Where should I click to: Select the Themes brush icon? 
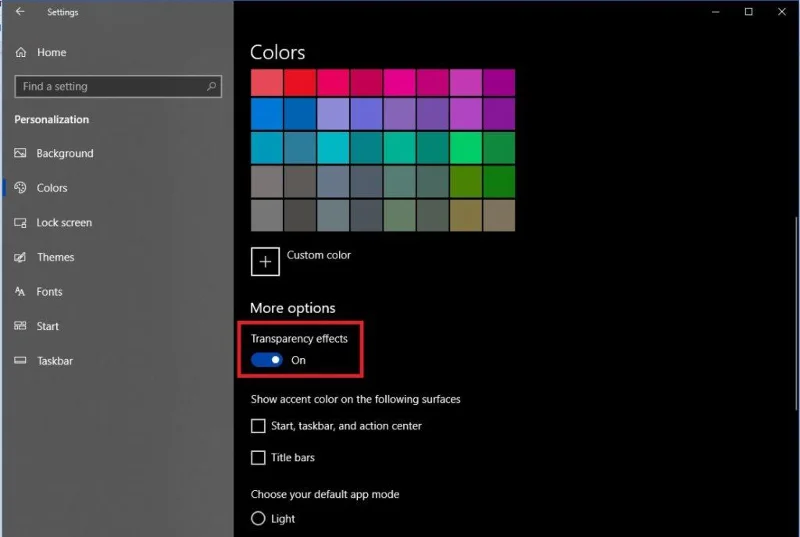20,257
